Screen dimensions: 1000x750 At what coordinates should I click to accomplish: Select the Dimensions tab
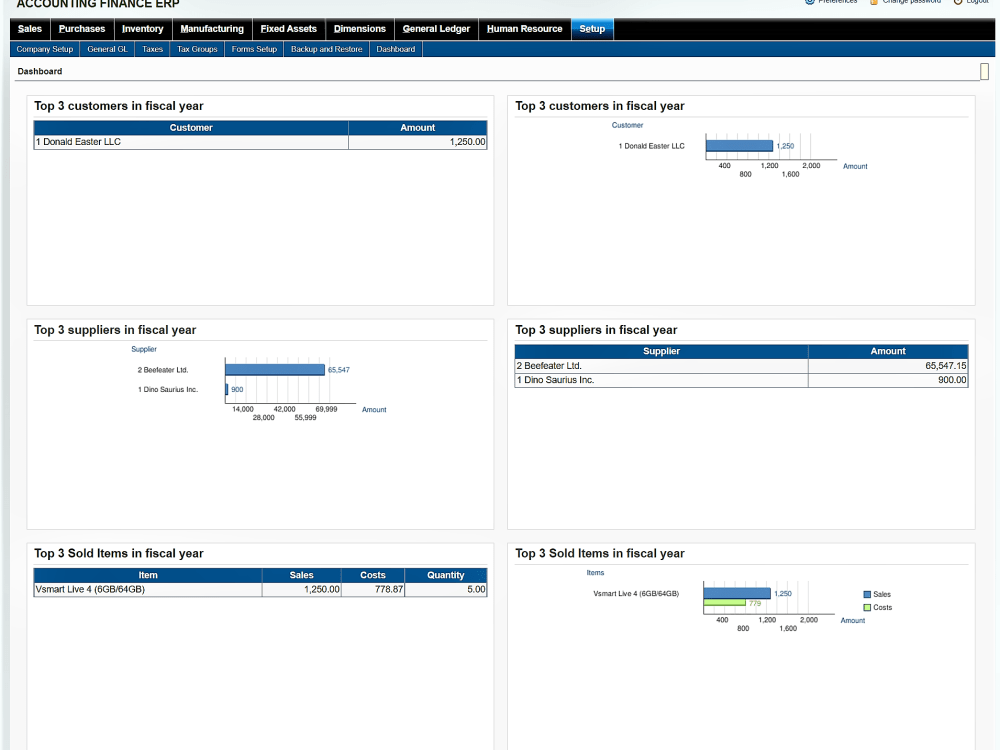pyautogui.click(x=360, y=29)
